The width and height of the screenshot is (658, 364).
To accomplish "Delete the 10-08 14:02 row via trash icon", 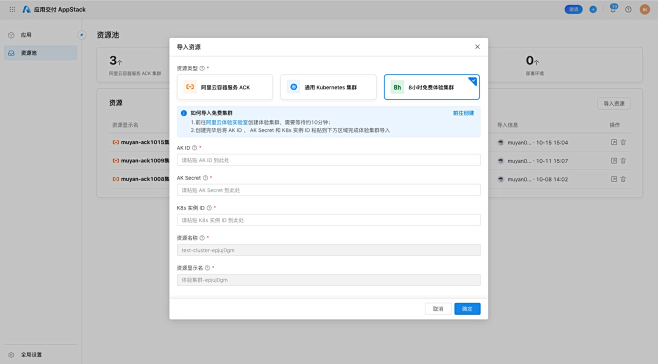I will 623,179.
